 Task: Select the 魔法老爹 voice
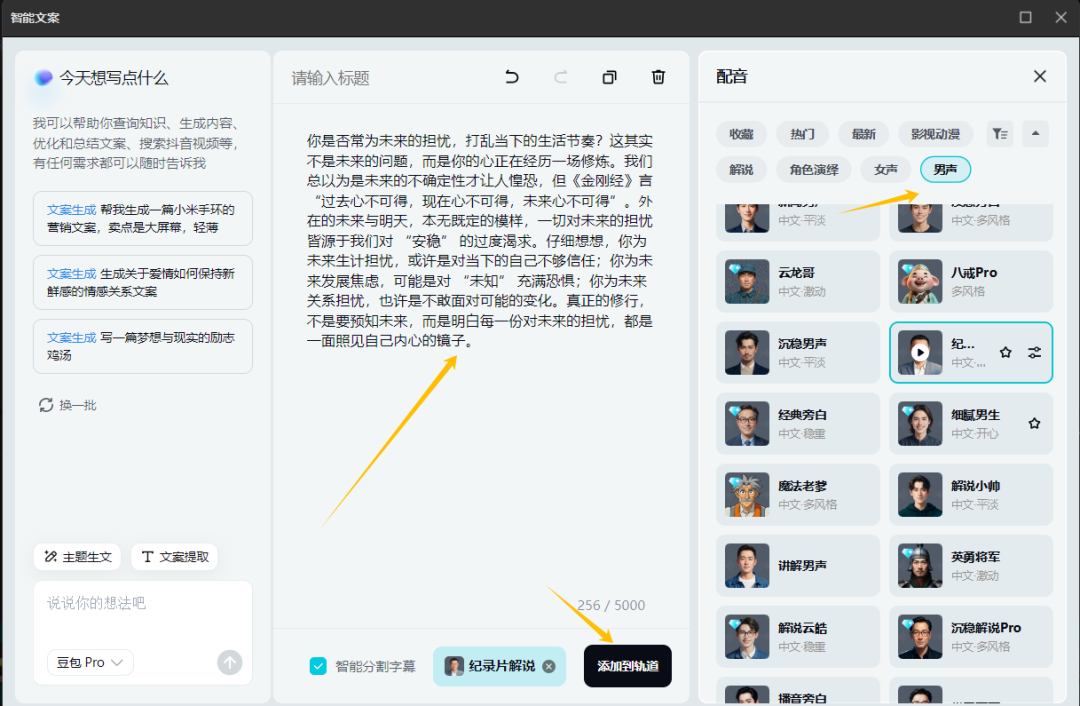(x=798, y=495)
